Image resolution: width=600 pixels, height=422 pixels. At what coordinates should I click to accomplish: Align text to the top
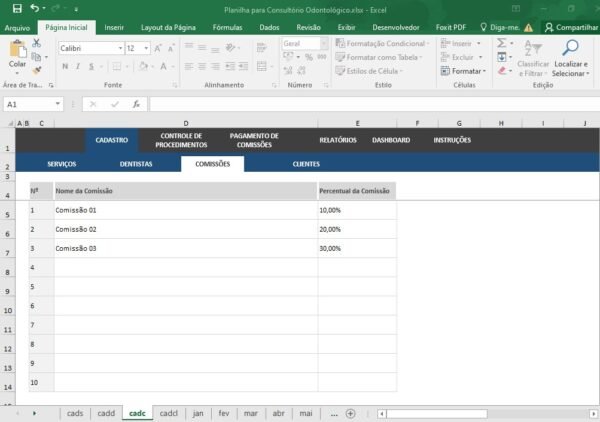tap(189, 47)
